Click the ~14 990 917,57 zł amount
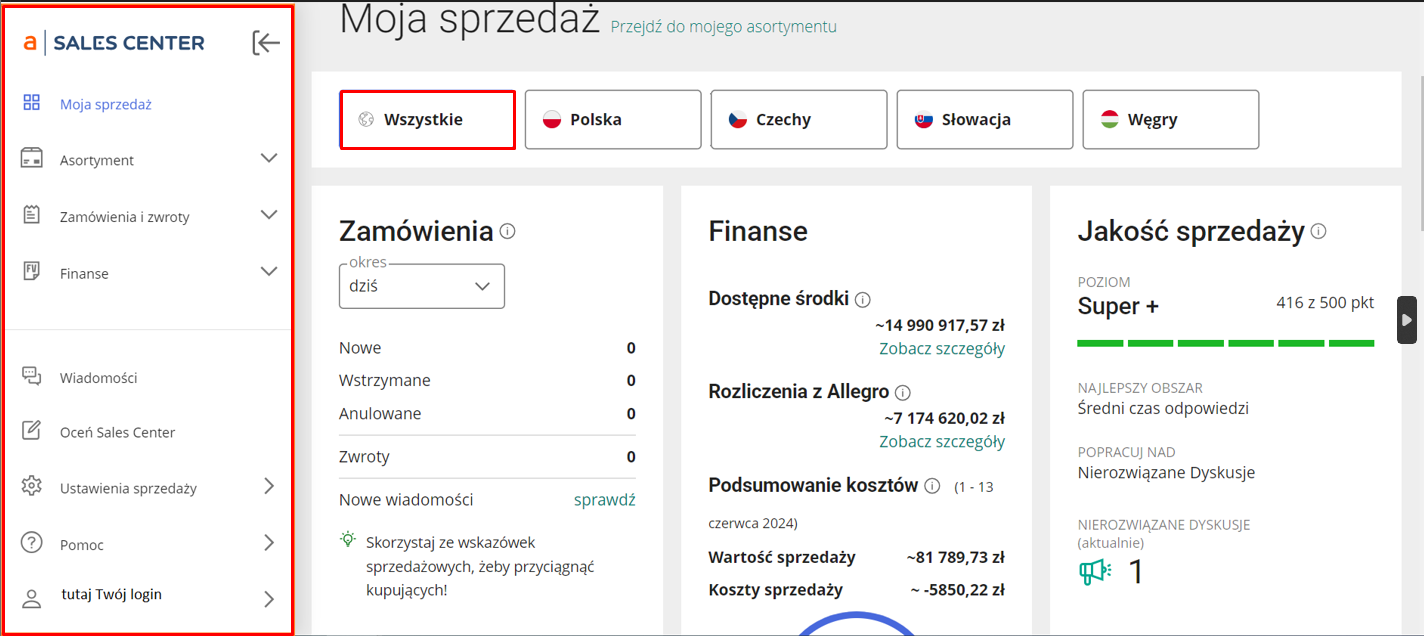 click(x=940, y=325)
